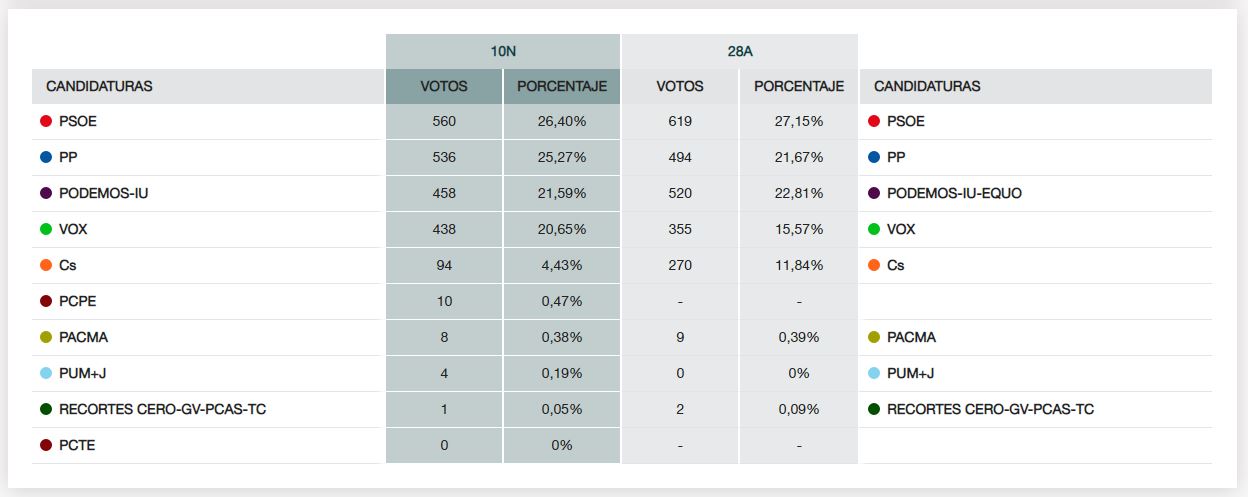Click the VOTOS header under 28A
This screenshot has width=1248, height=497.
tap(680, 86)
